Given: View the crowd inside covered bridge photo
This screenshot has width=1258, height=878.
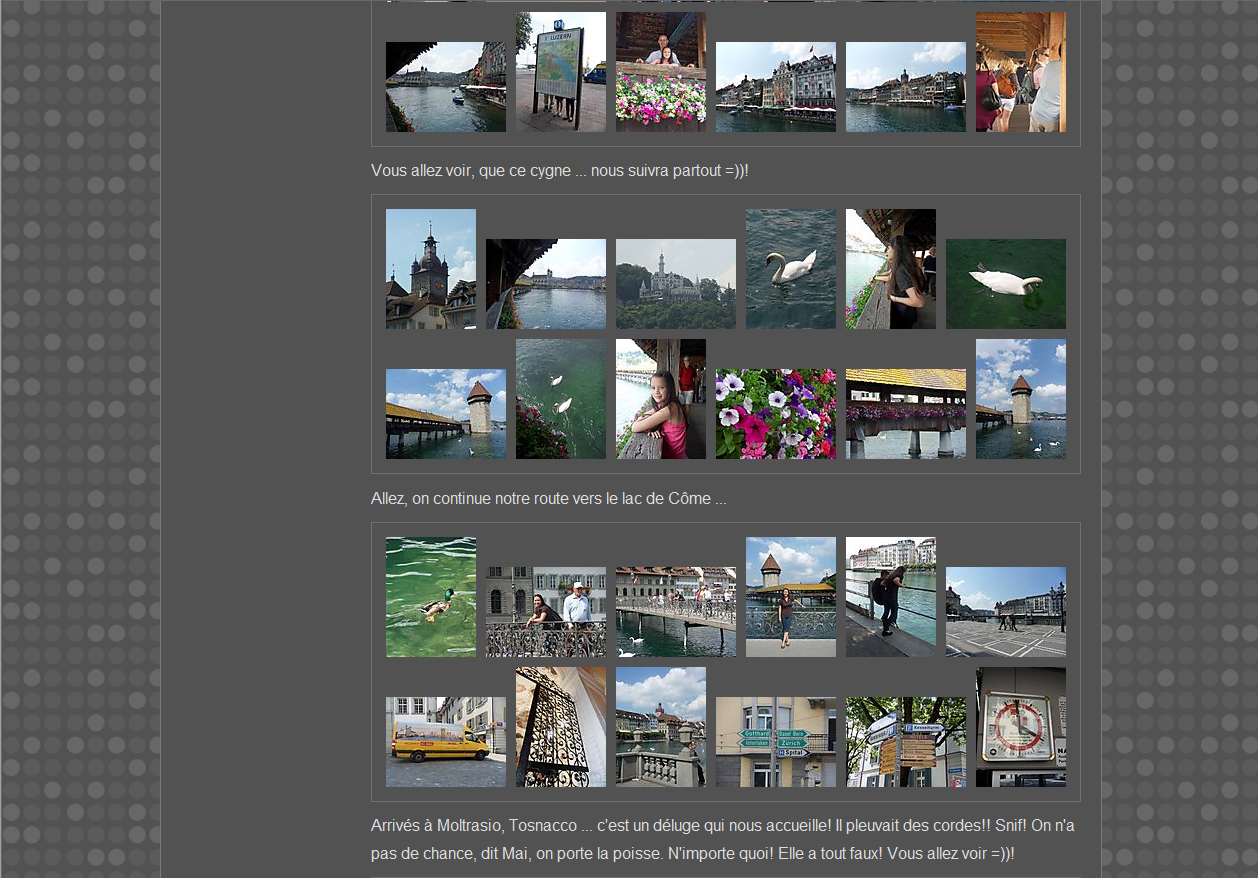Looking at the screenshot, I should 1020,72.
